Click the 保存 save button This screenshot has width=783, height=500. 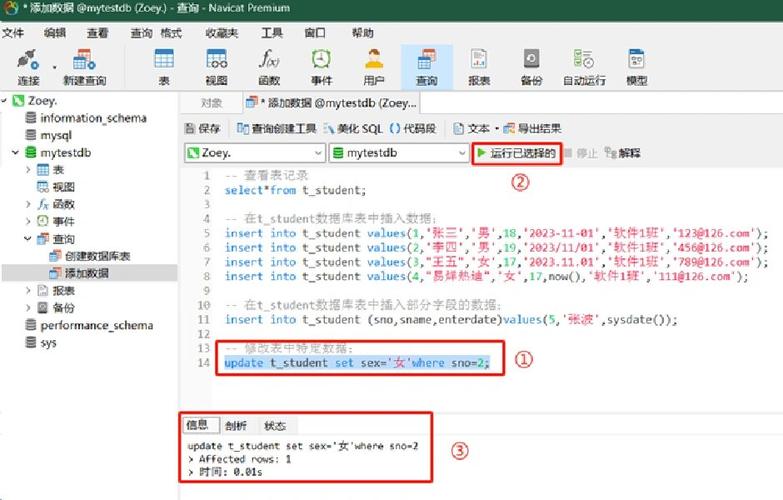coord(203,128)
